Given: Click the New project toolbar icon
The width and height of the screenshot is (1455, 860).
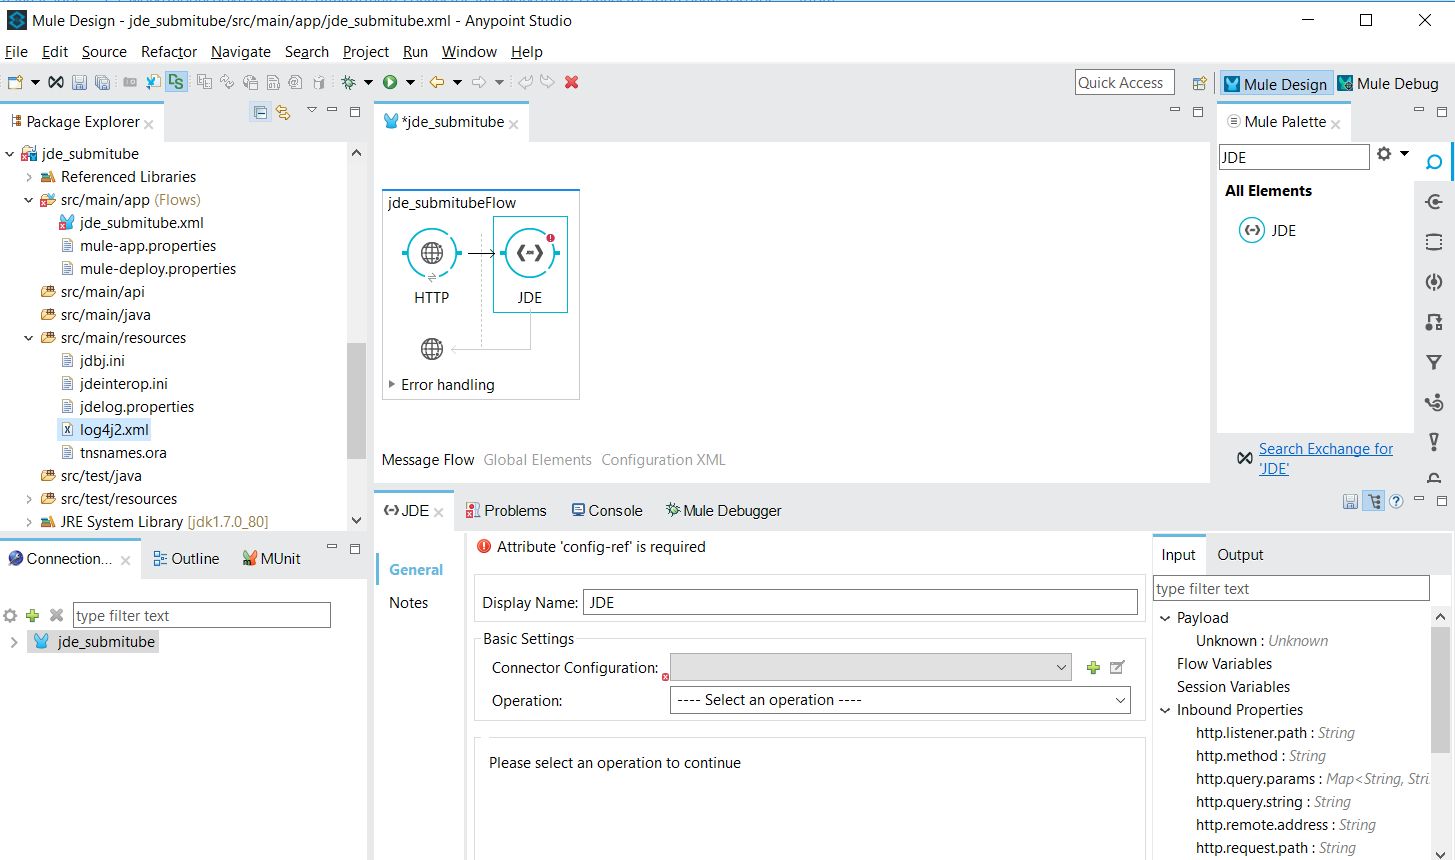Looking at the screenshot, I should [x=15, y=82].
